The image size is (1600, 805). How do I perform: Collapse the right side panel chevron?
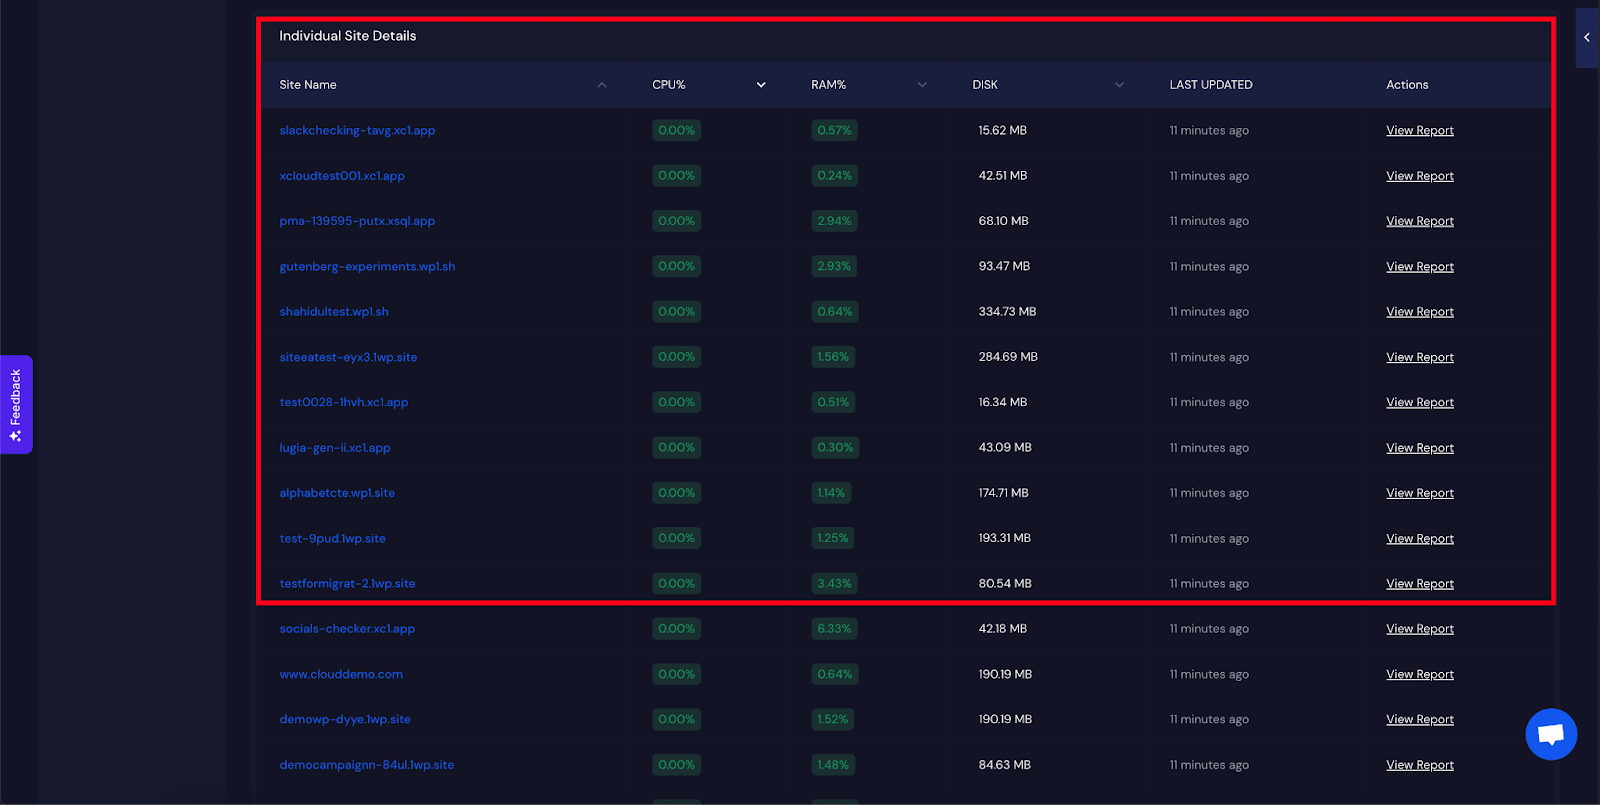point(1586,38)
